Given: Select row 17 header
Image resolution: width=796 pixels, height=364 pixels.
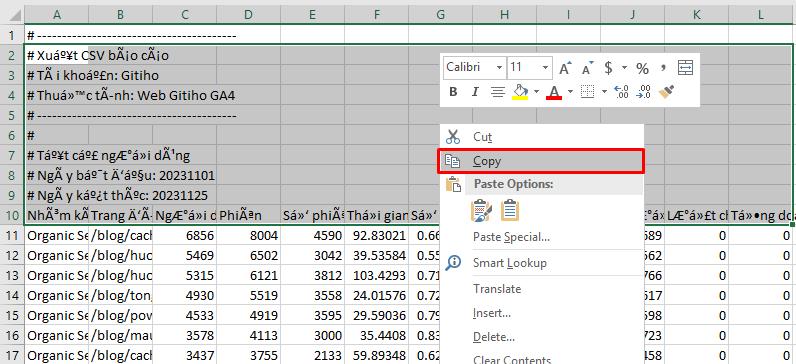Looking at the screenshot, I should click(x=12, y=355).
